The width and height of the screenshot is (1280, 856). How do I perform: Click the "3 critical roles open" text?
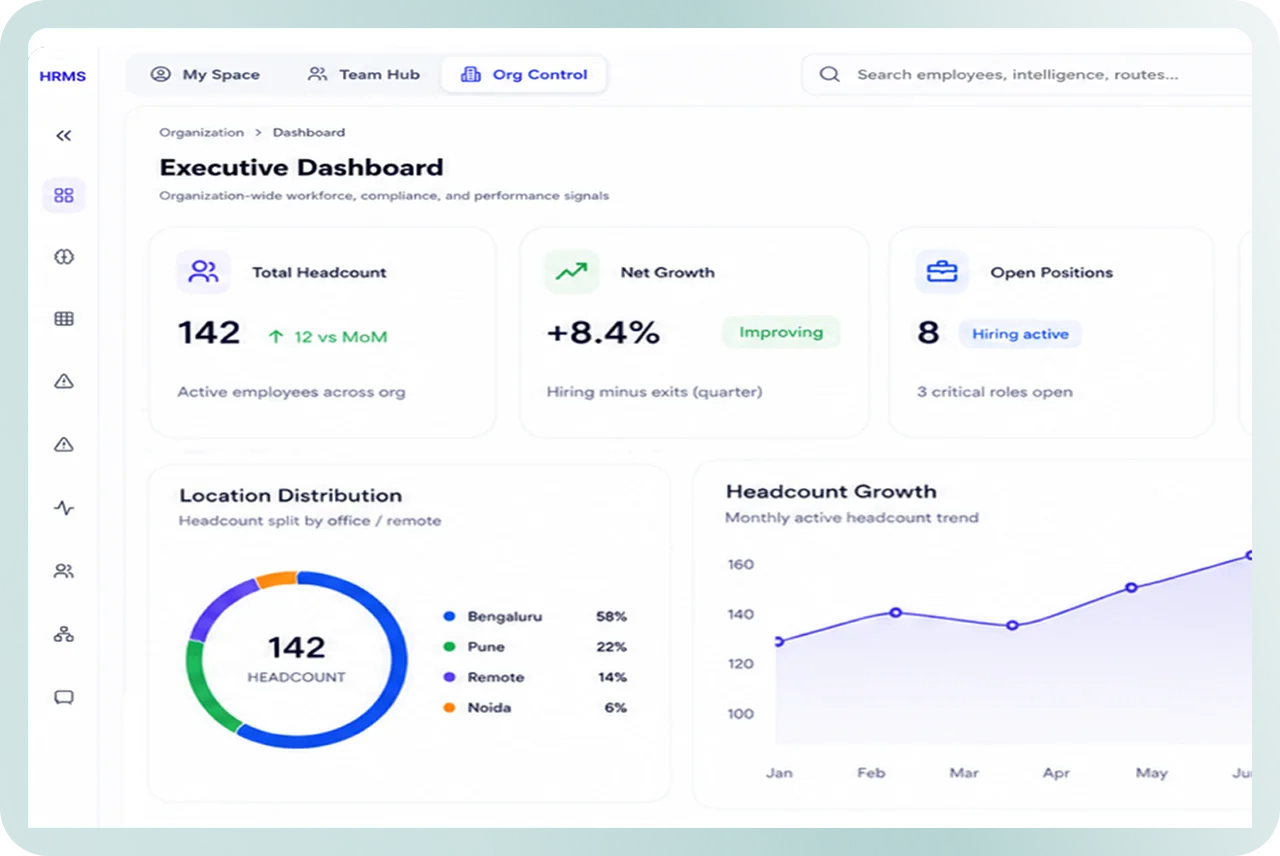(995, 392)
